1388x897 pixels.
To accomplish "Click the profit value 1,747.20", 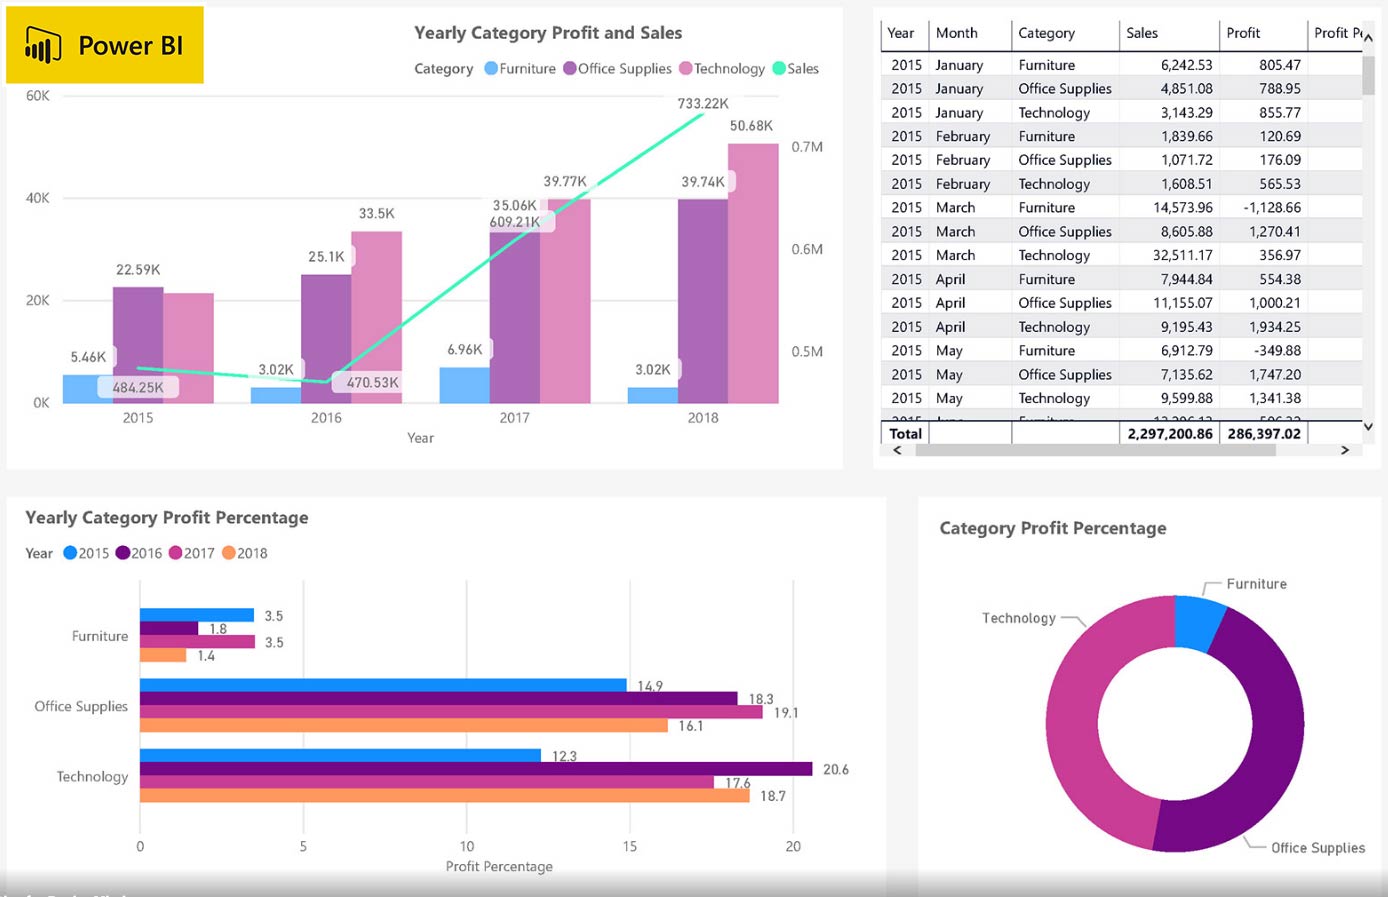I will tap(1275, 375).
